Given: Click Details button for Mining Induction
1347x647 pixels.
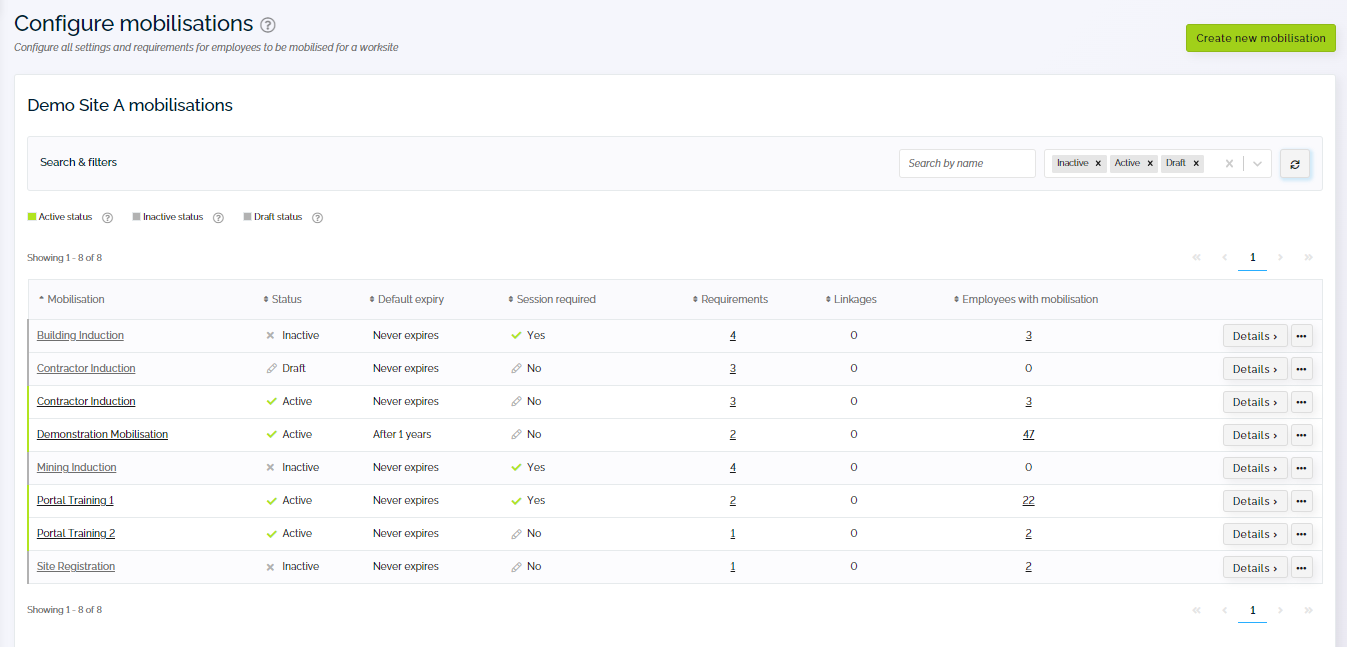Looking at the screenshot, I should coord(1255,468).
